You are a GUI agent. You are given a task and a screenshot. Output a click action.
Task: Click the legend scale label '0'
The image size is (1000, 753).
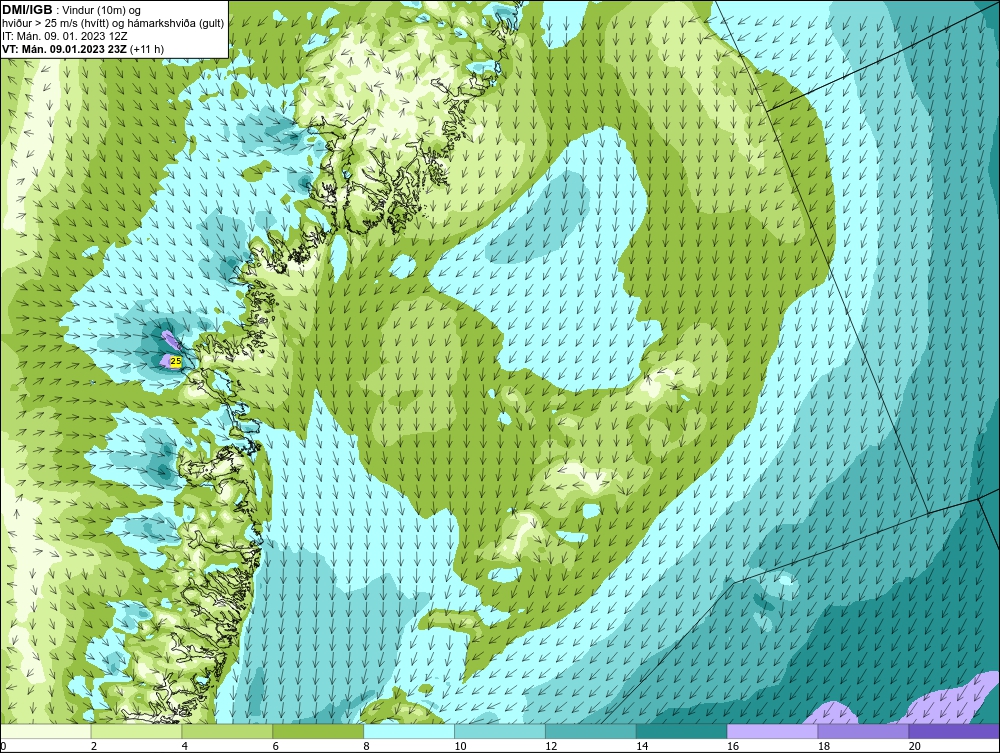tap(3, 746)
